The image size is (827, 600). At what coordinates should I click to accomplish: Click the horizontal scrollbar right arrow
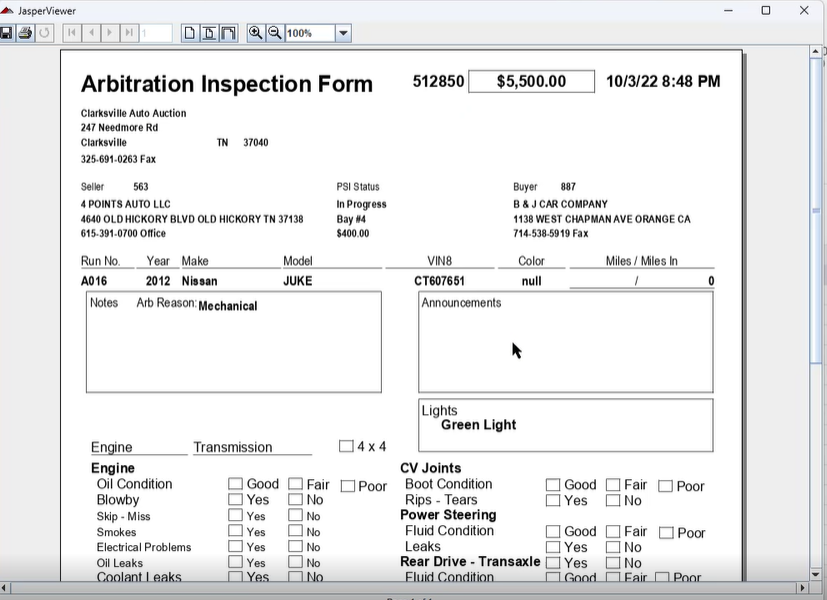click(802, 587)
